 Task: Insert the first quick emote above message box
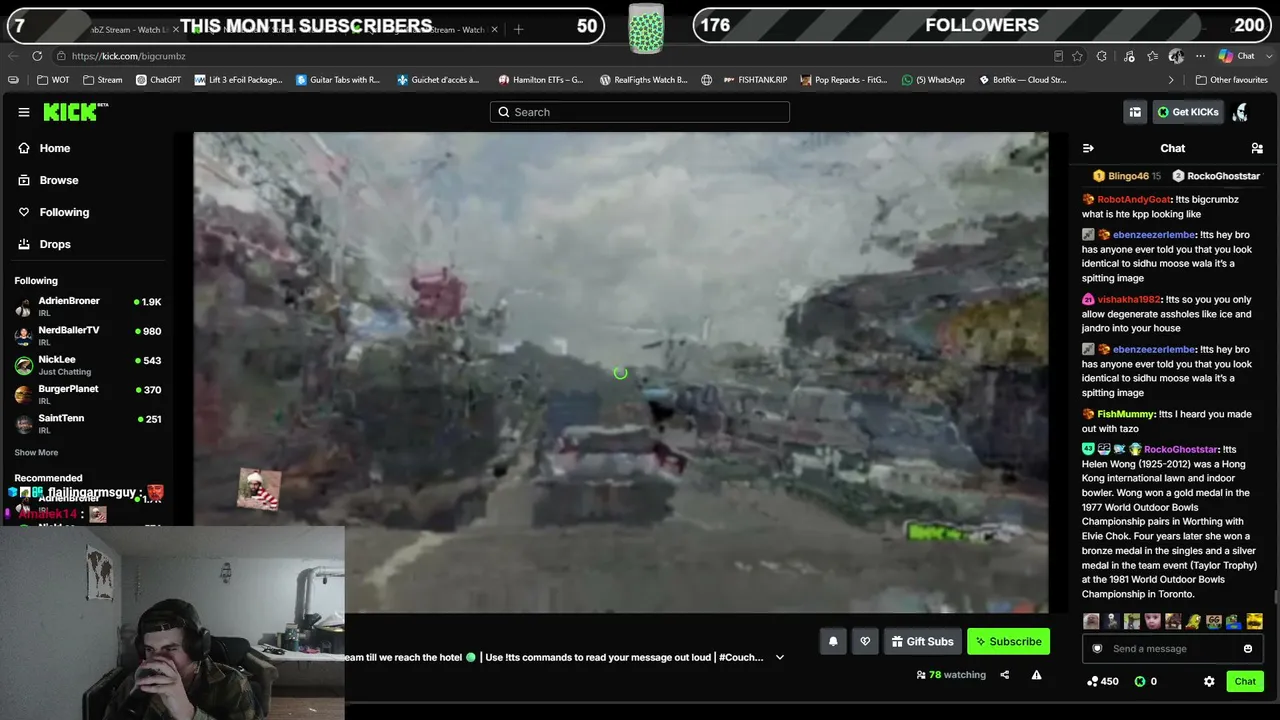pyautogui.click(x=1092, y=622)
